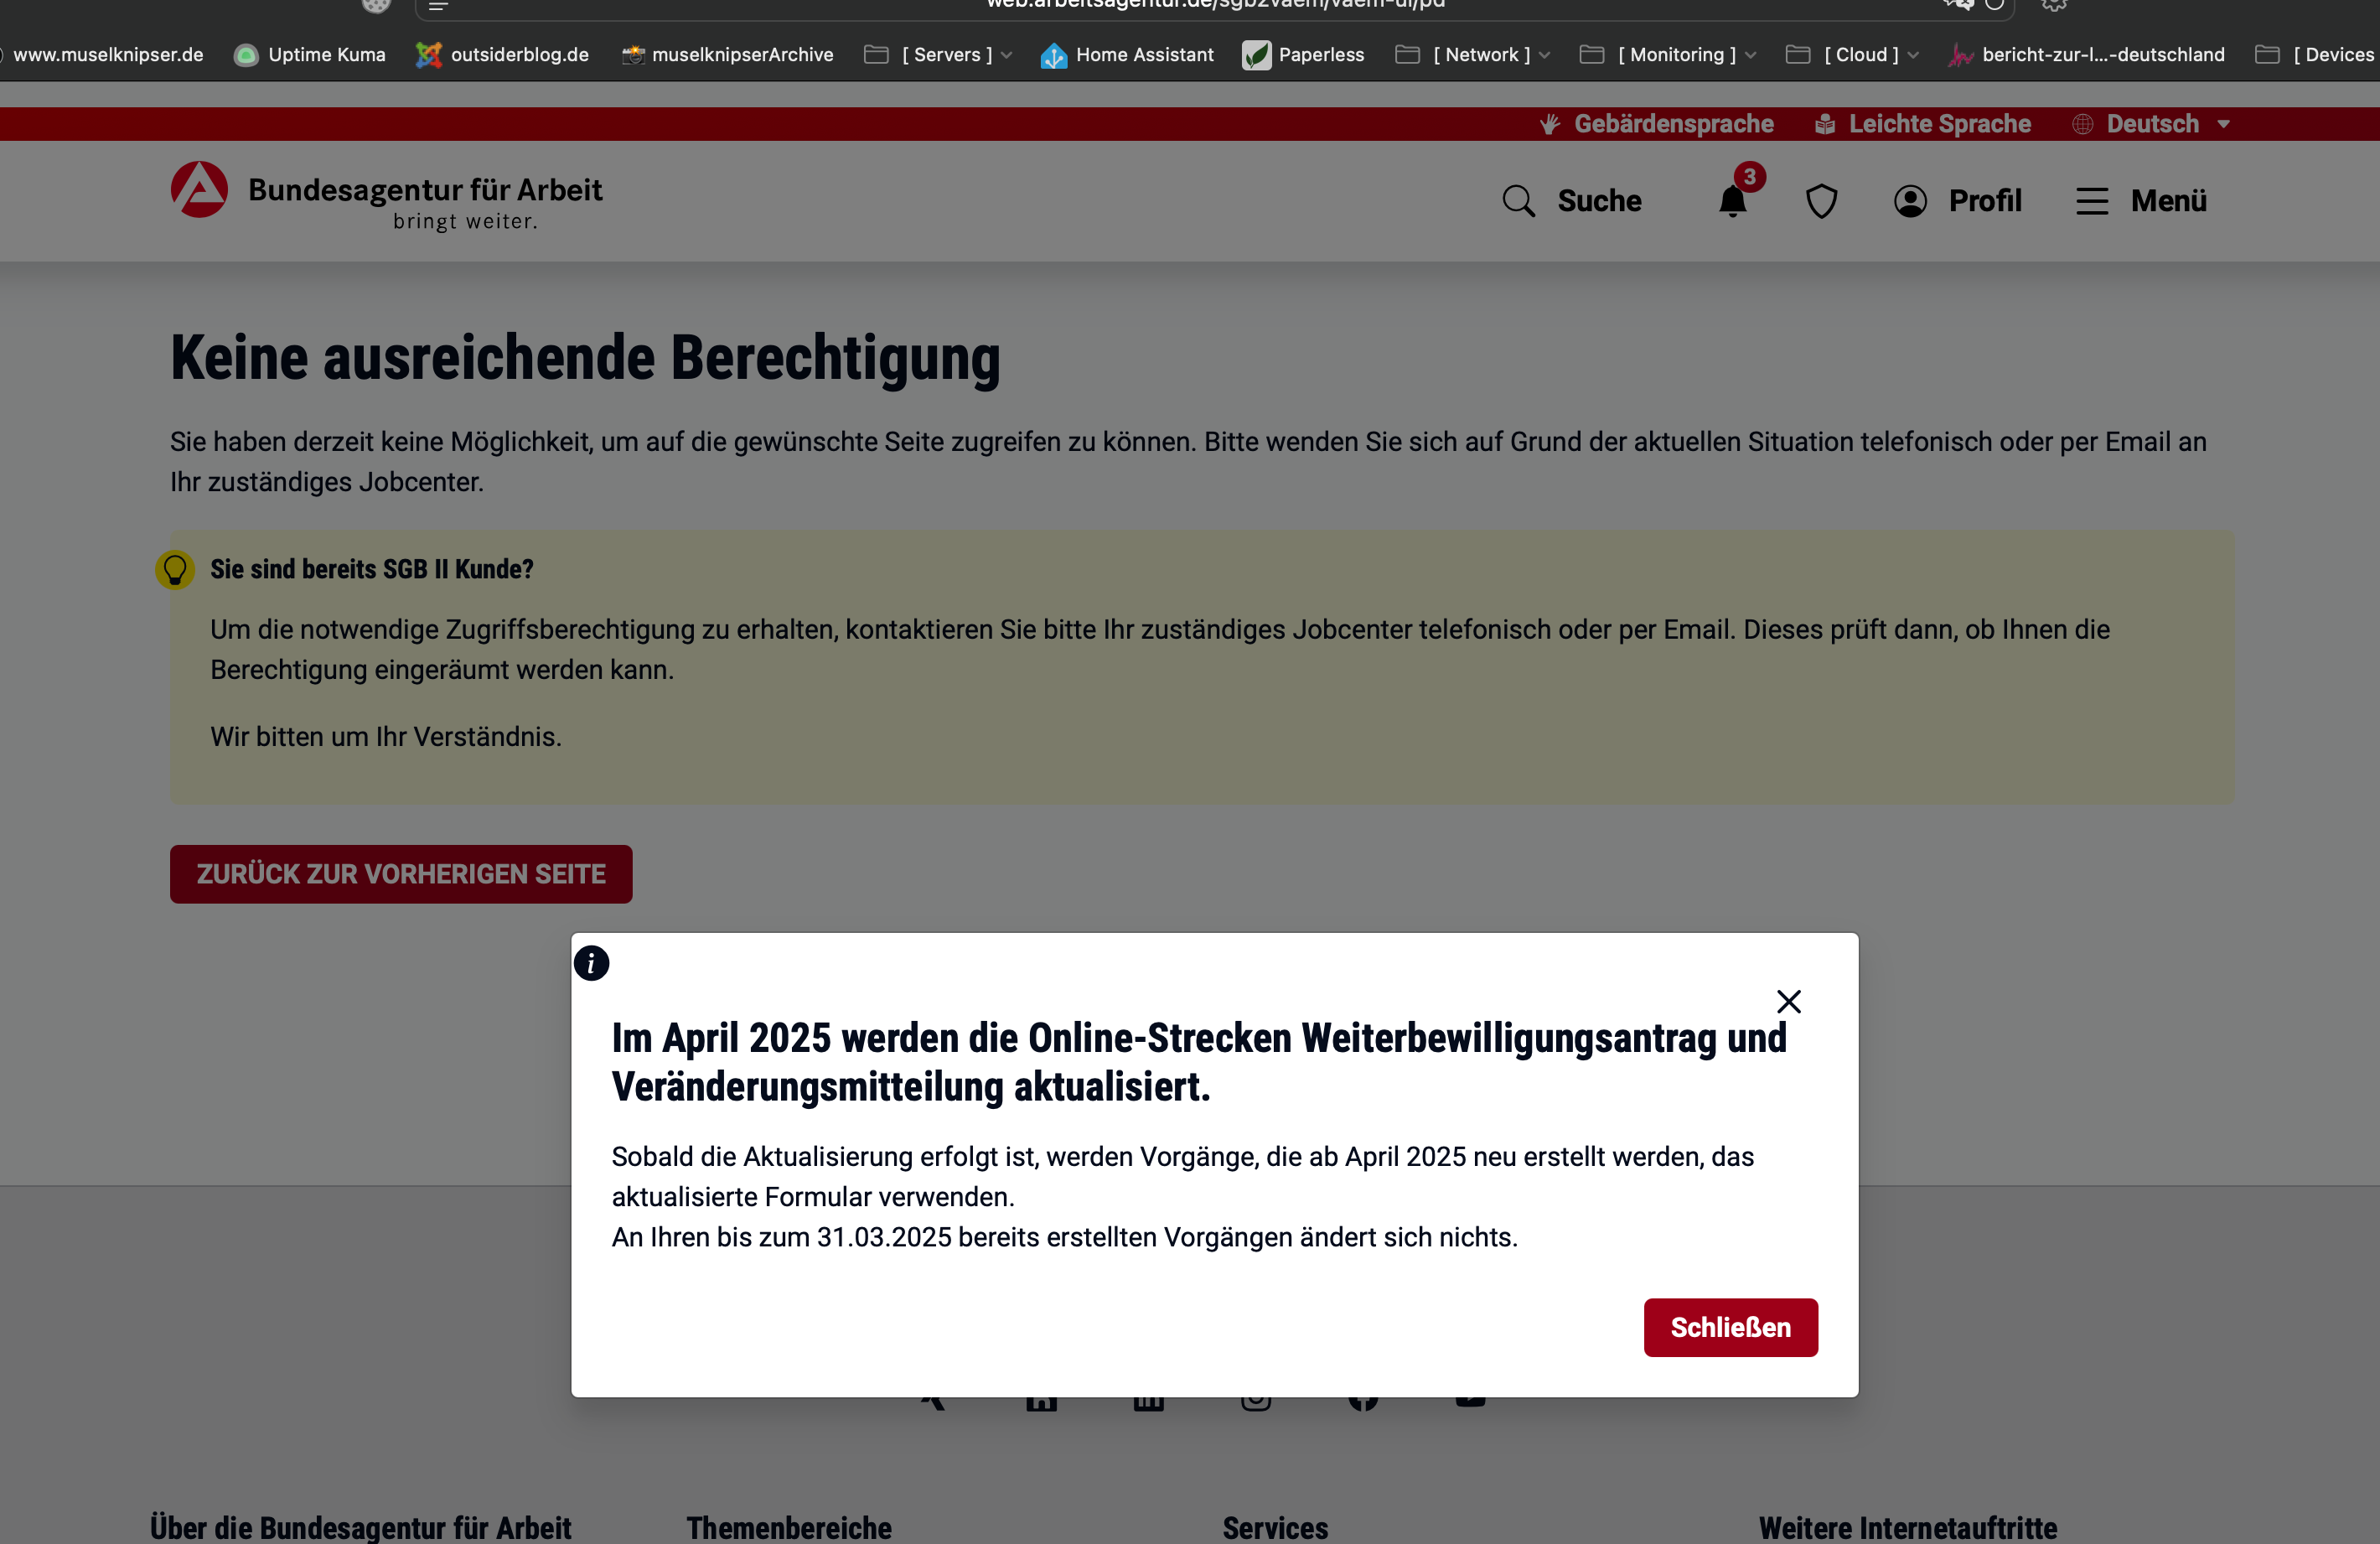This screenshot has height=1544, width=2380.
Task: Click the Bundesagentur für Arbeit logo
Action: coord(386,196)
